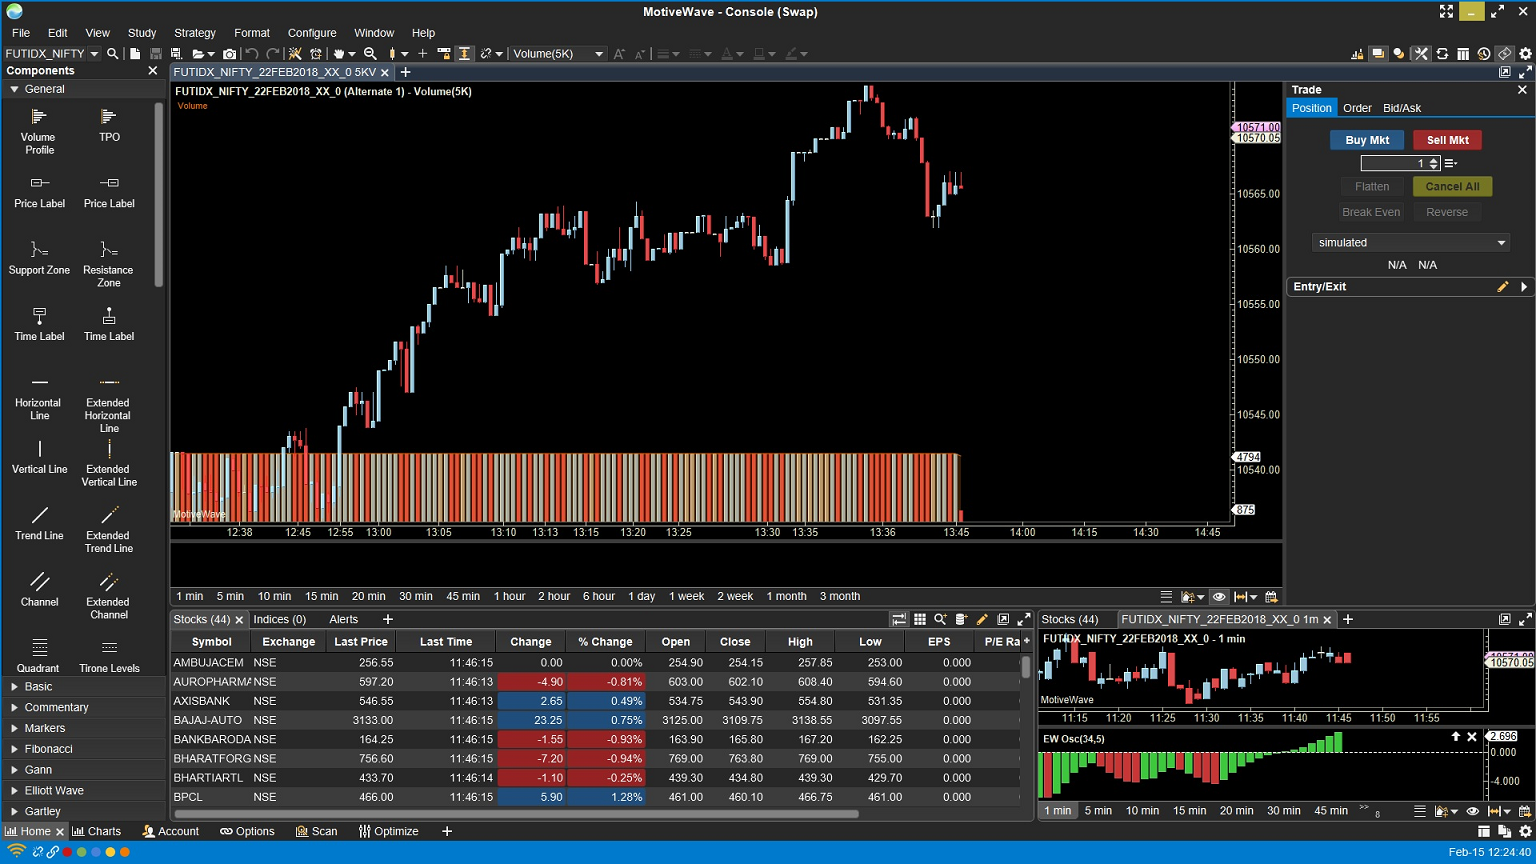Select the 1 hour interval below main chart
Image resolution: width=1536 pixels, height=864 pixels.
tap(509, 597)
